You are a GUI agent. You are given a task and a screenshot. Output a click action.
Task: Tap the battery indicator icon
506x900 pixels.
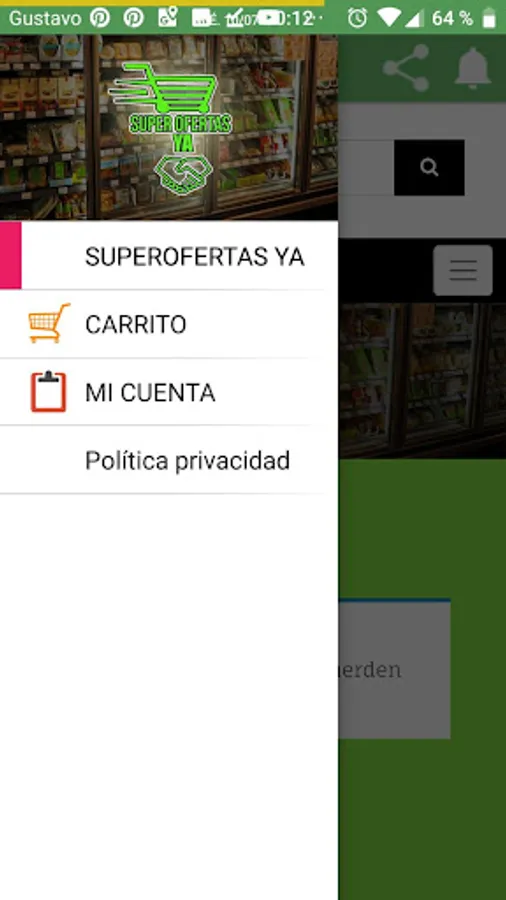click(x=489, y=18)
